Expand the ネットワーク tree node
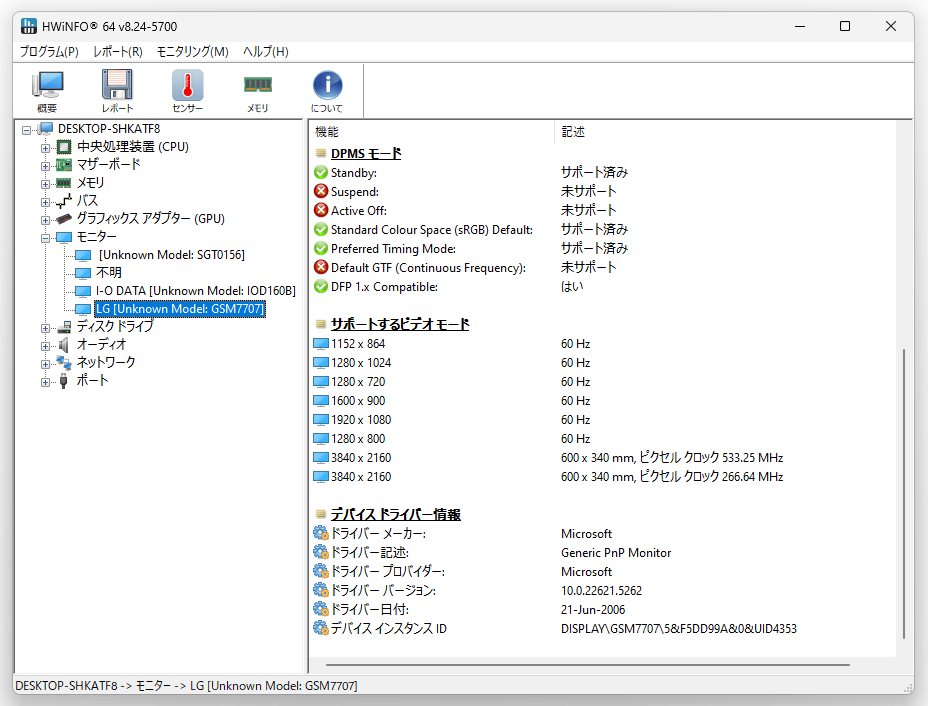928x706 pixels. pyautogui.click(x=46, y=364)
